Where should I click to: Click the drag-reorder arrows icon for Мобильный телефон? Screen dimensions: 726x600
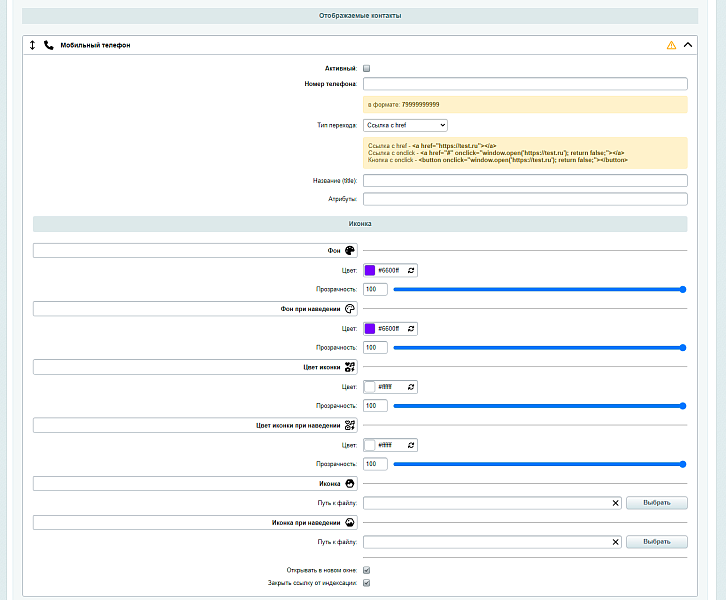click(x=33, y=45)
